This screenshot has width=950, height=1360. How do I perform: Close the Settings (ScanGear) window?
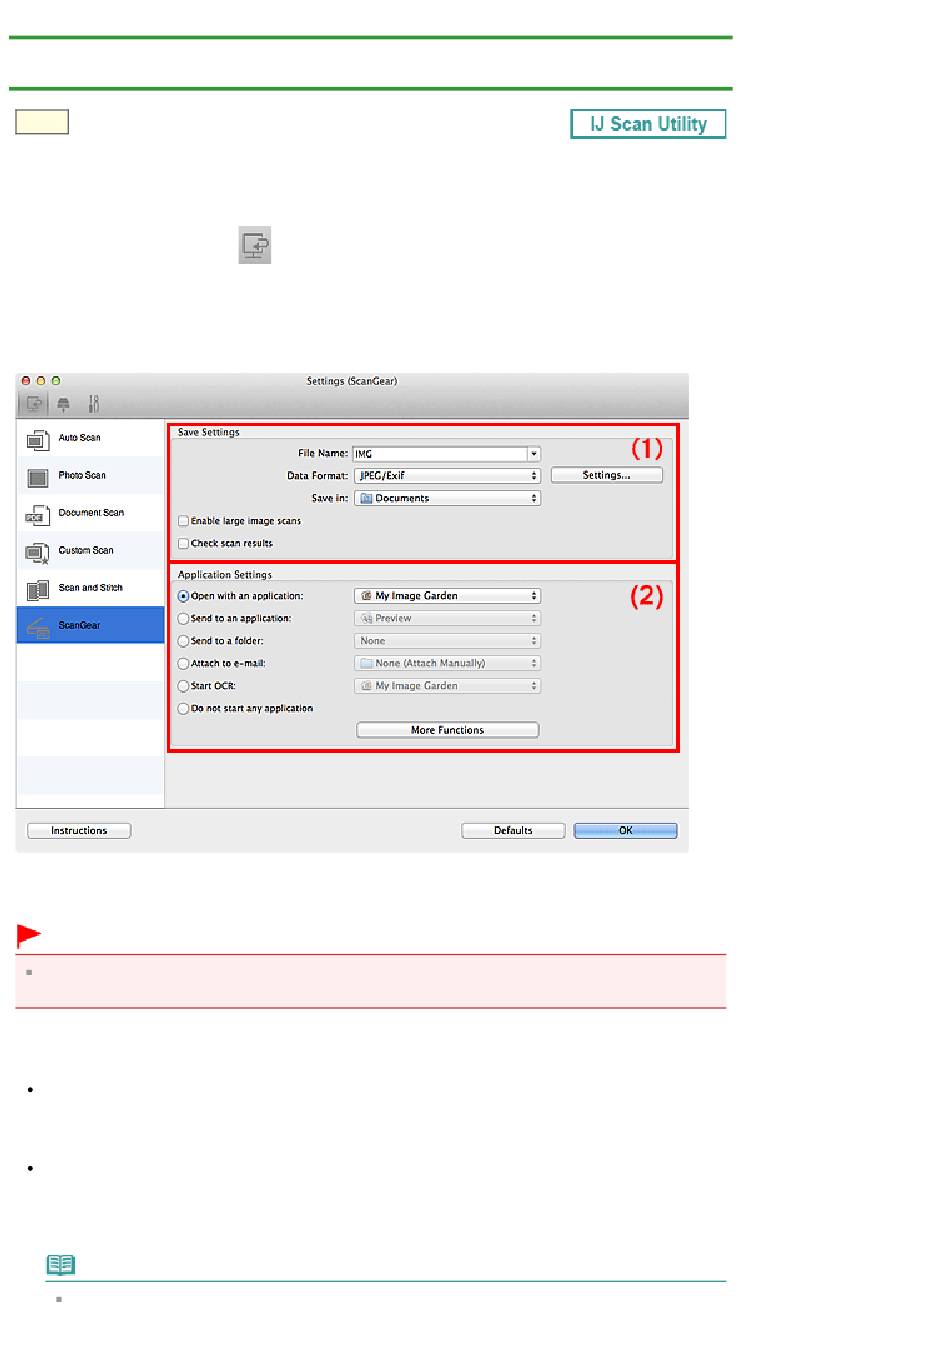27,381
